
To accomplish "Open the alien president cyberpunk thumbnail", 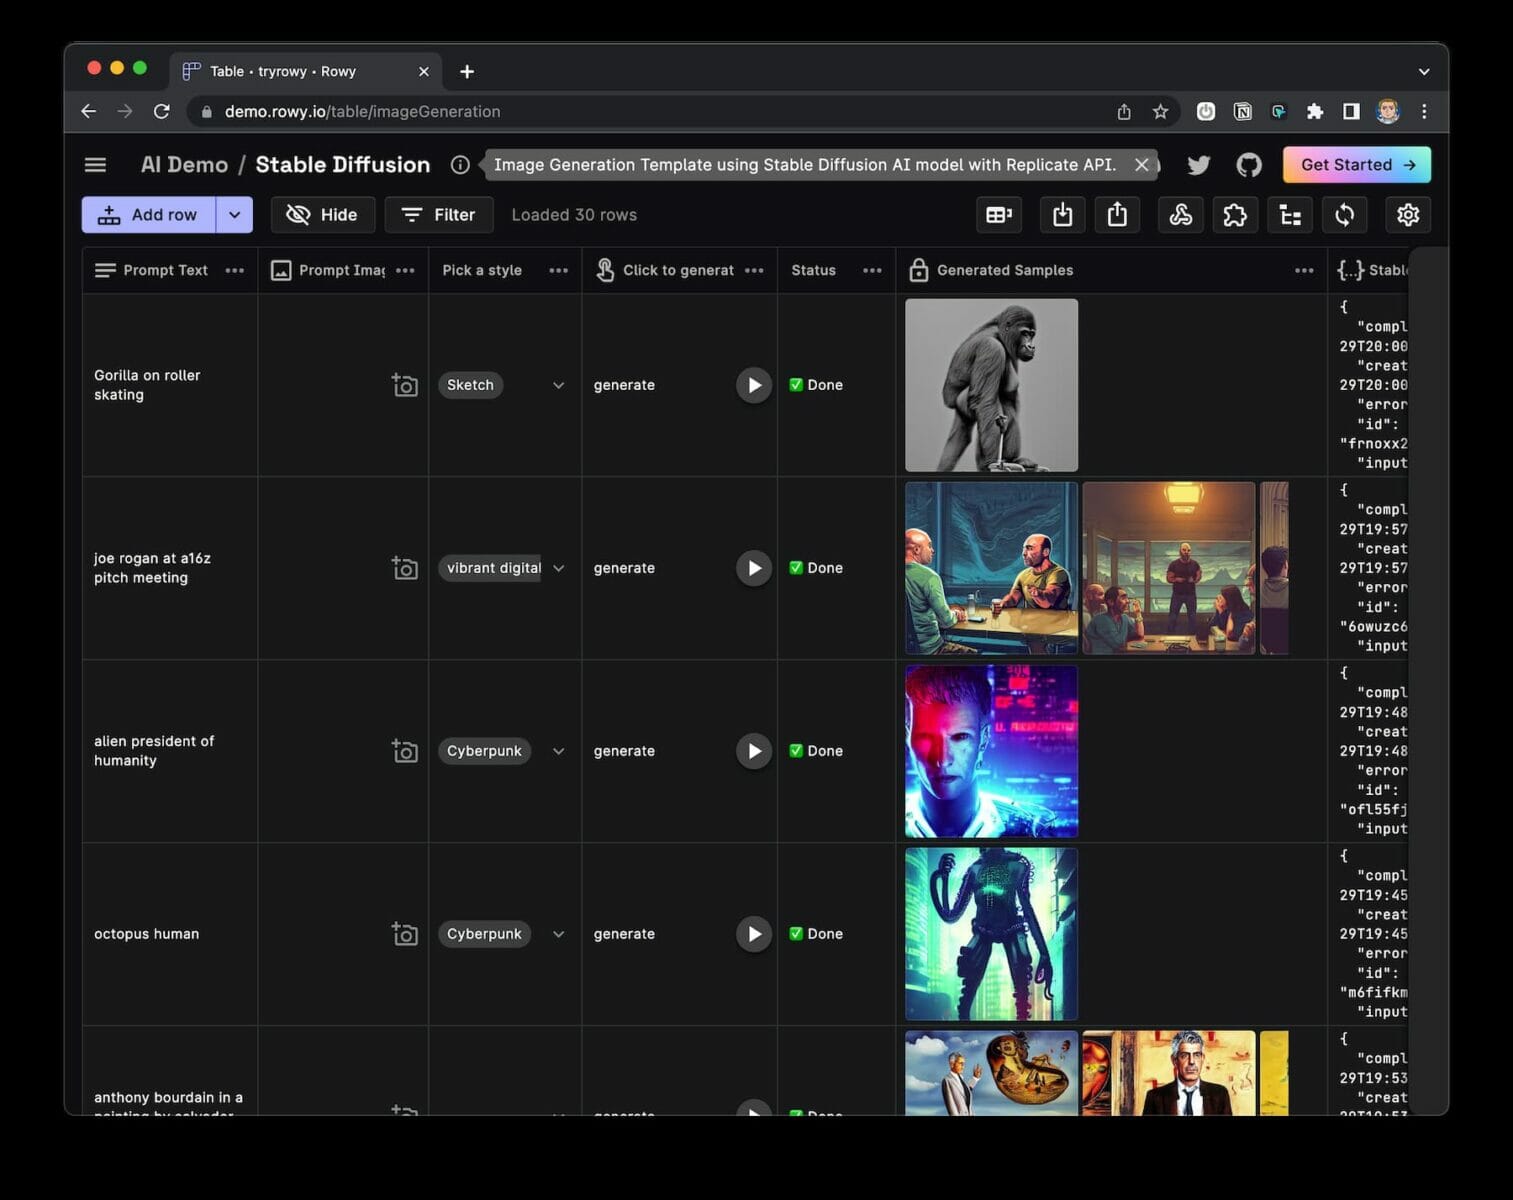I will pos(991,751).
